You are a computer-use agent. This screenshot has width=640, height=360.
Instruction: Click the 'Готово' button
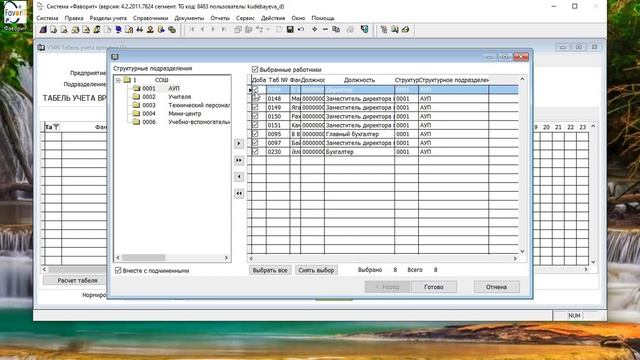point(434,287)
